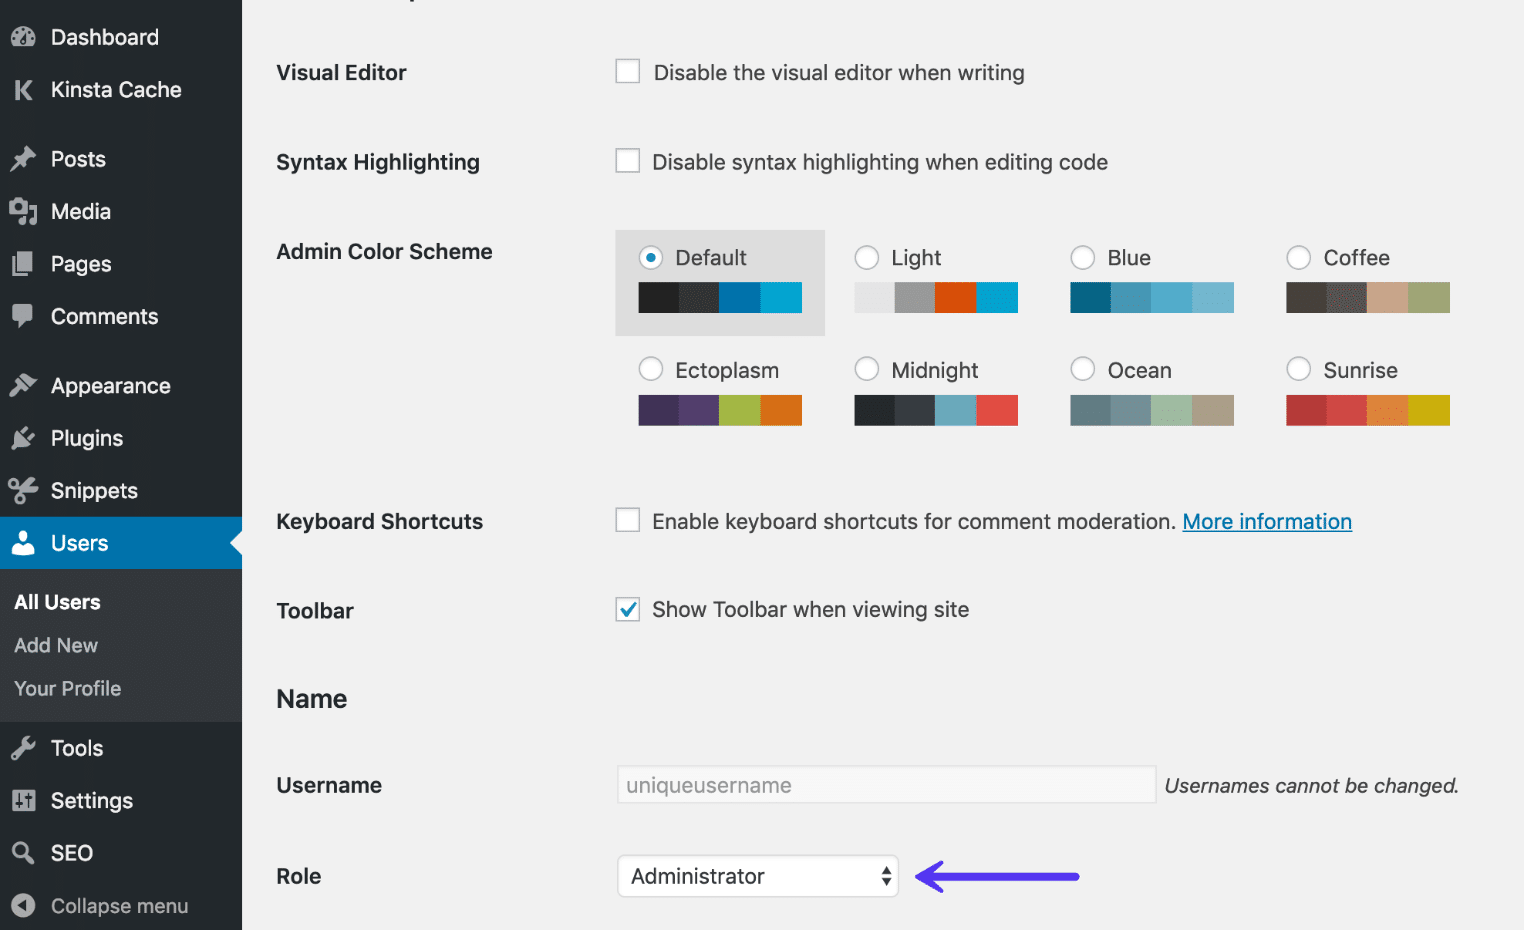Click the Comments speech bubble icon
This screenshot has width=1524, height=930.
click(24, 316)
